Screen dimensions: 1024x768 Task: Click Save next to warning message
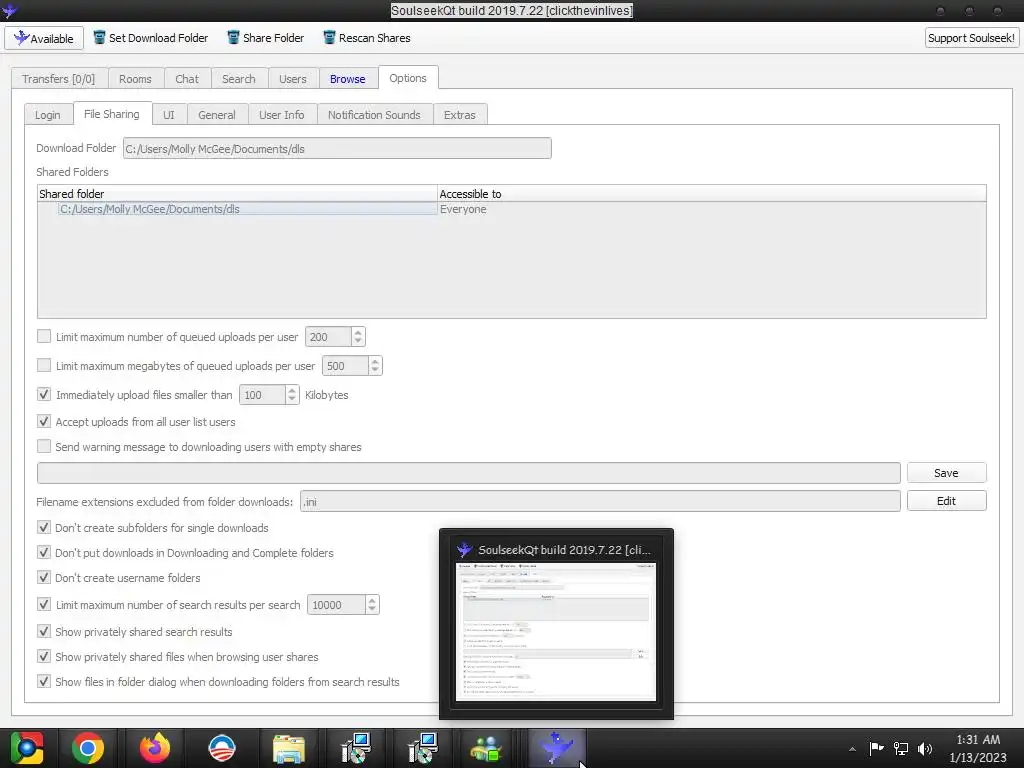click(946, 473)
